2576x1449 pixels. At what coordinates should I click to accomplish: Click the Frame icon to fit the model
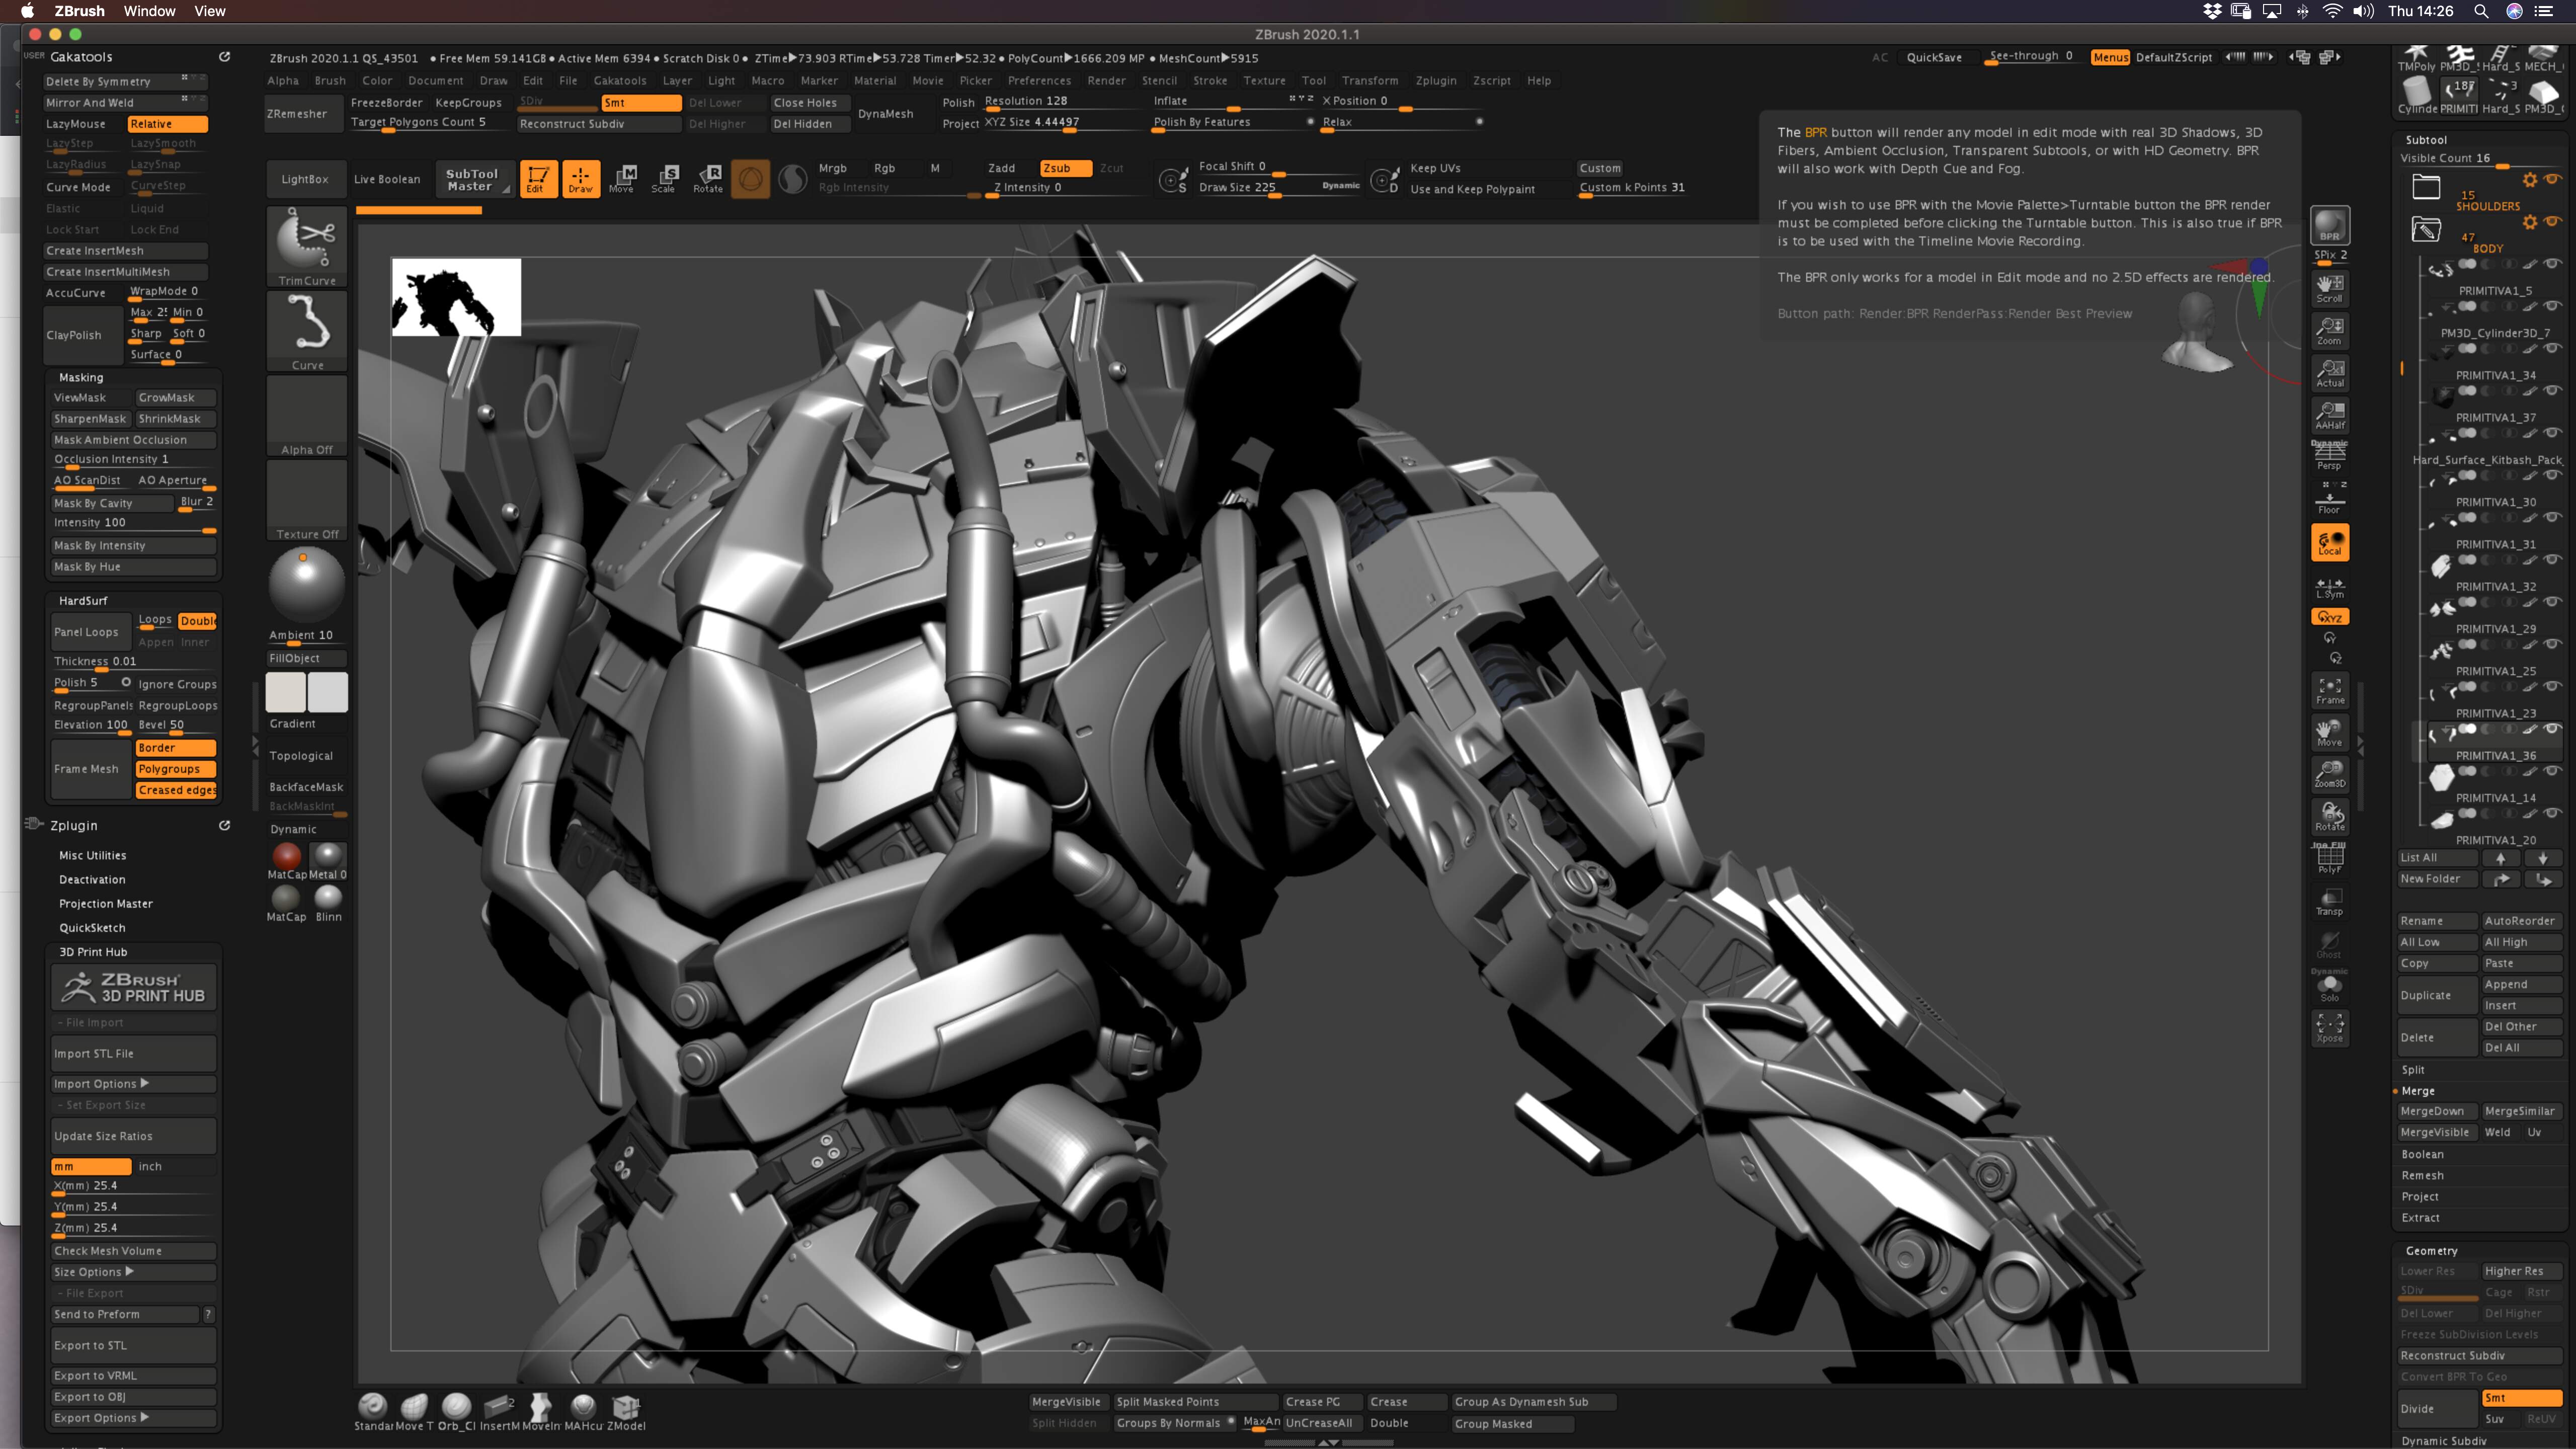[x=2330, y=690]
